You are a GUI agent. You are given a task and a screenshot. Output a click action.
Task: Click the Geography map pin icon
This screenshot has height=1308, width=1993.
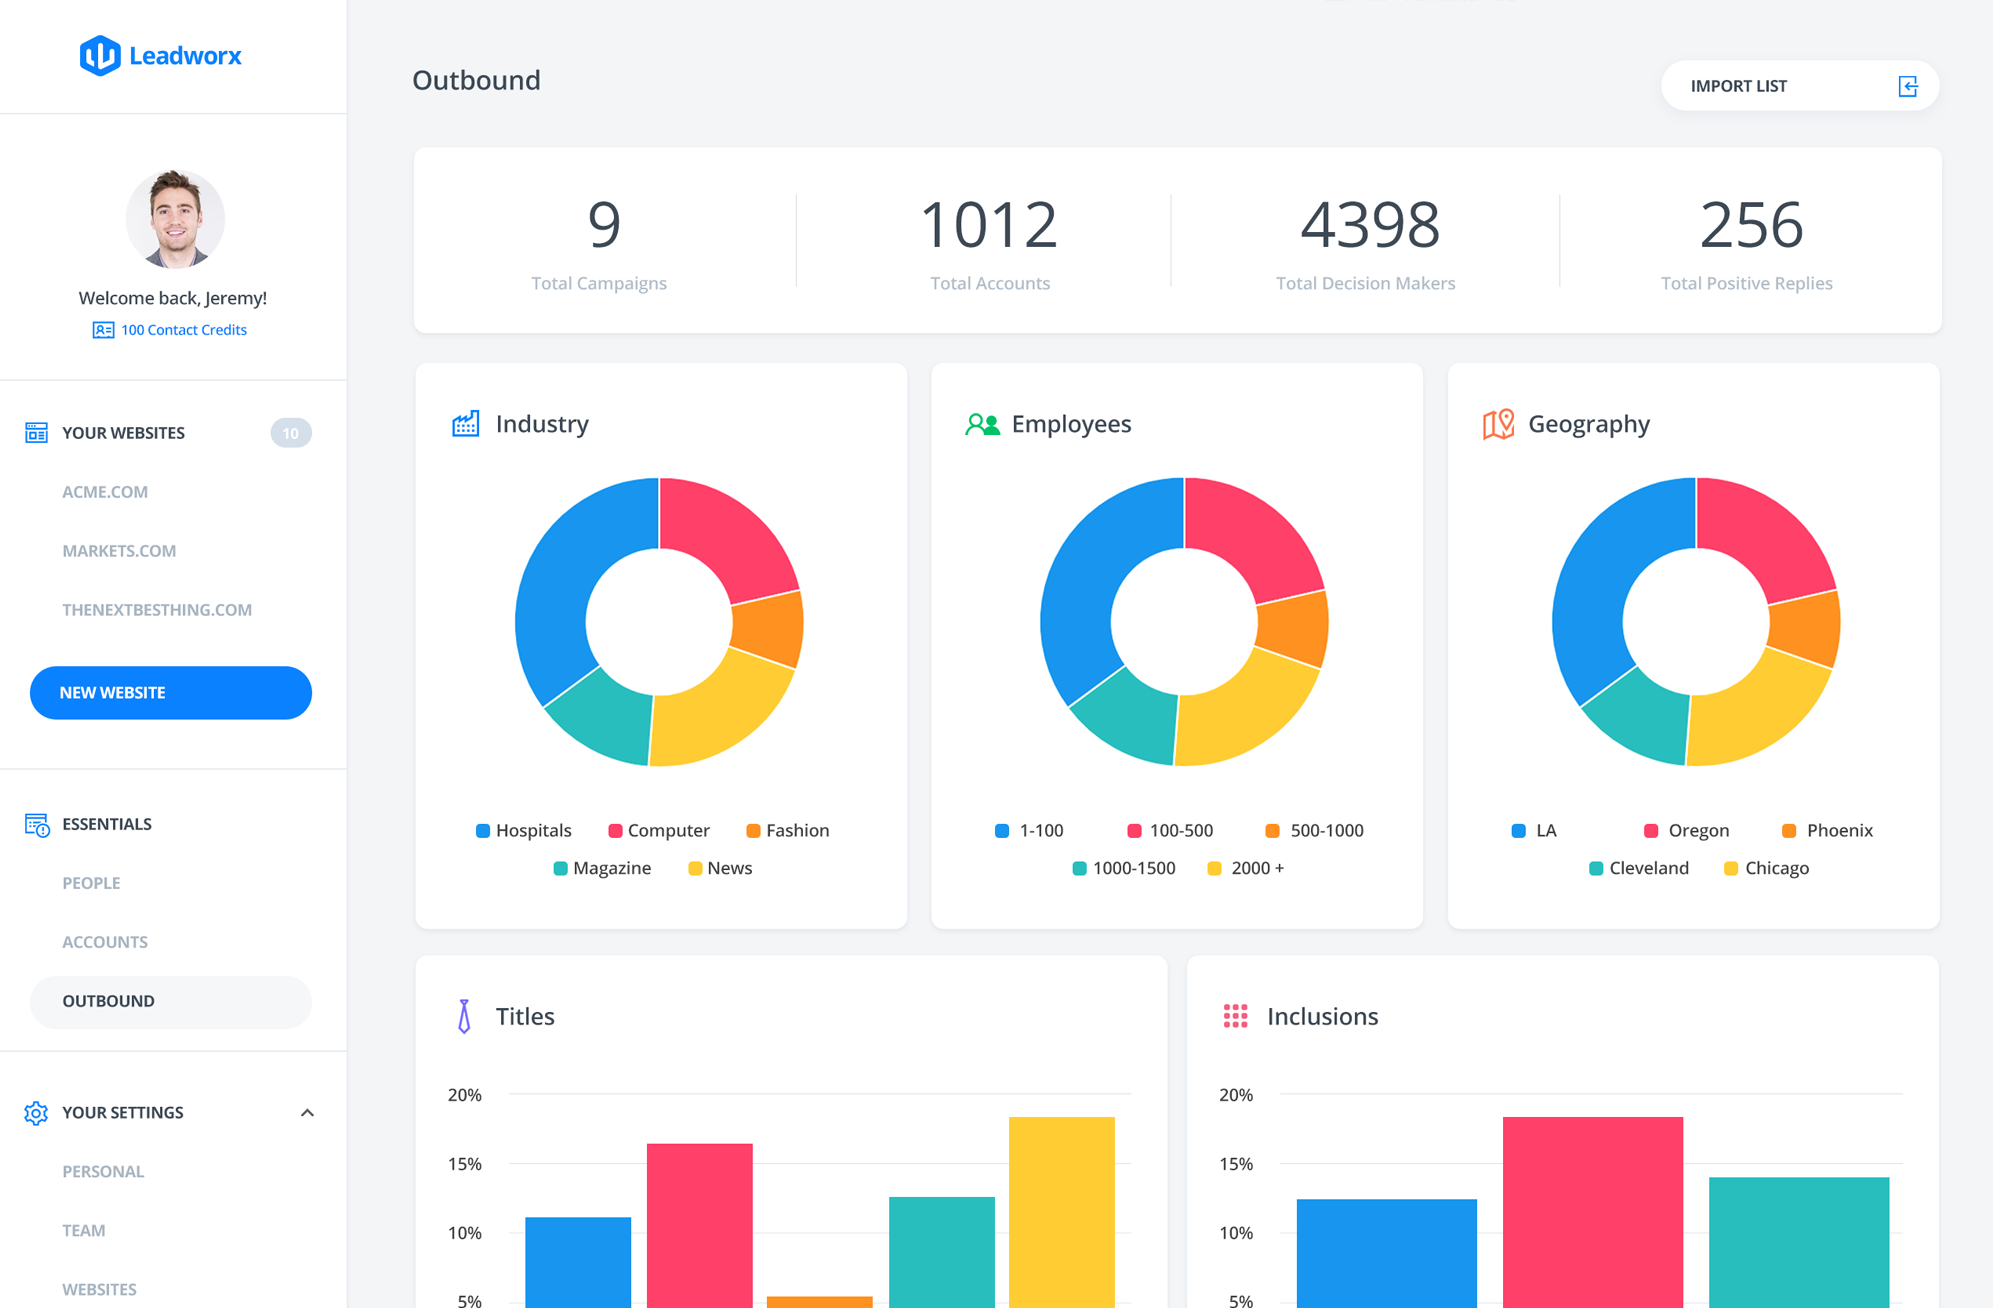pyautogui.click(x=1498, y=424)
